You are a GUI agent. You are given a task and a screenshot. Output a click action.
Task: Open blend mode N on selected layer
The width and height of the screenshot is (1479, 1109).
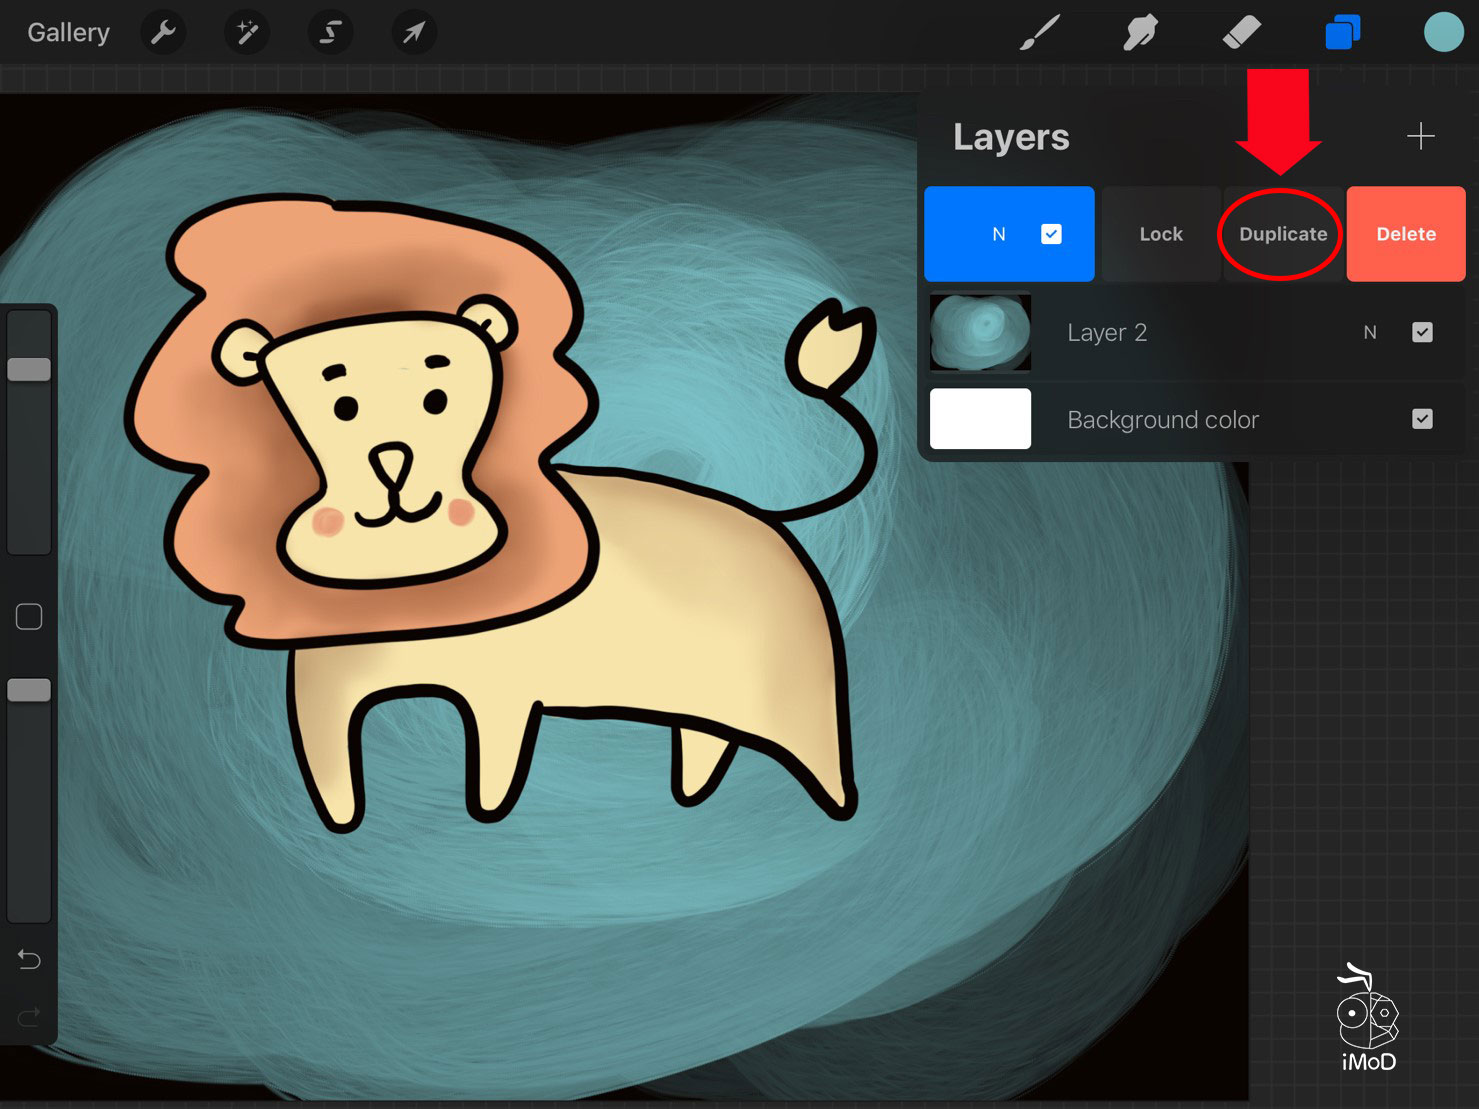pyautogui.click(x=998, y=234)
